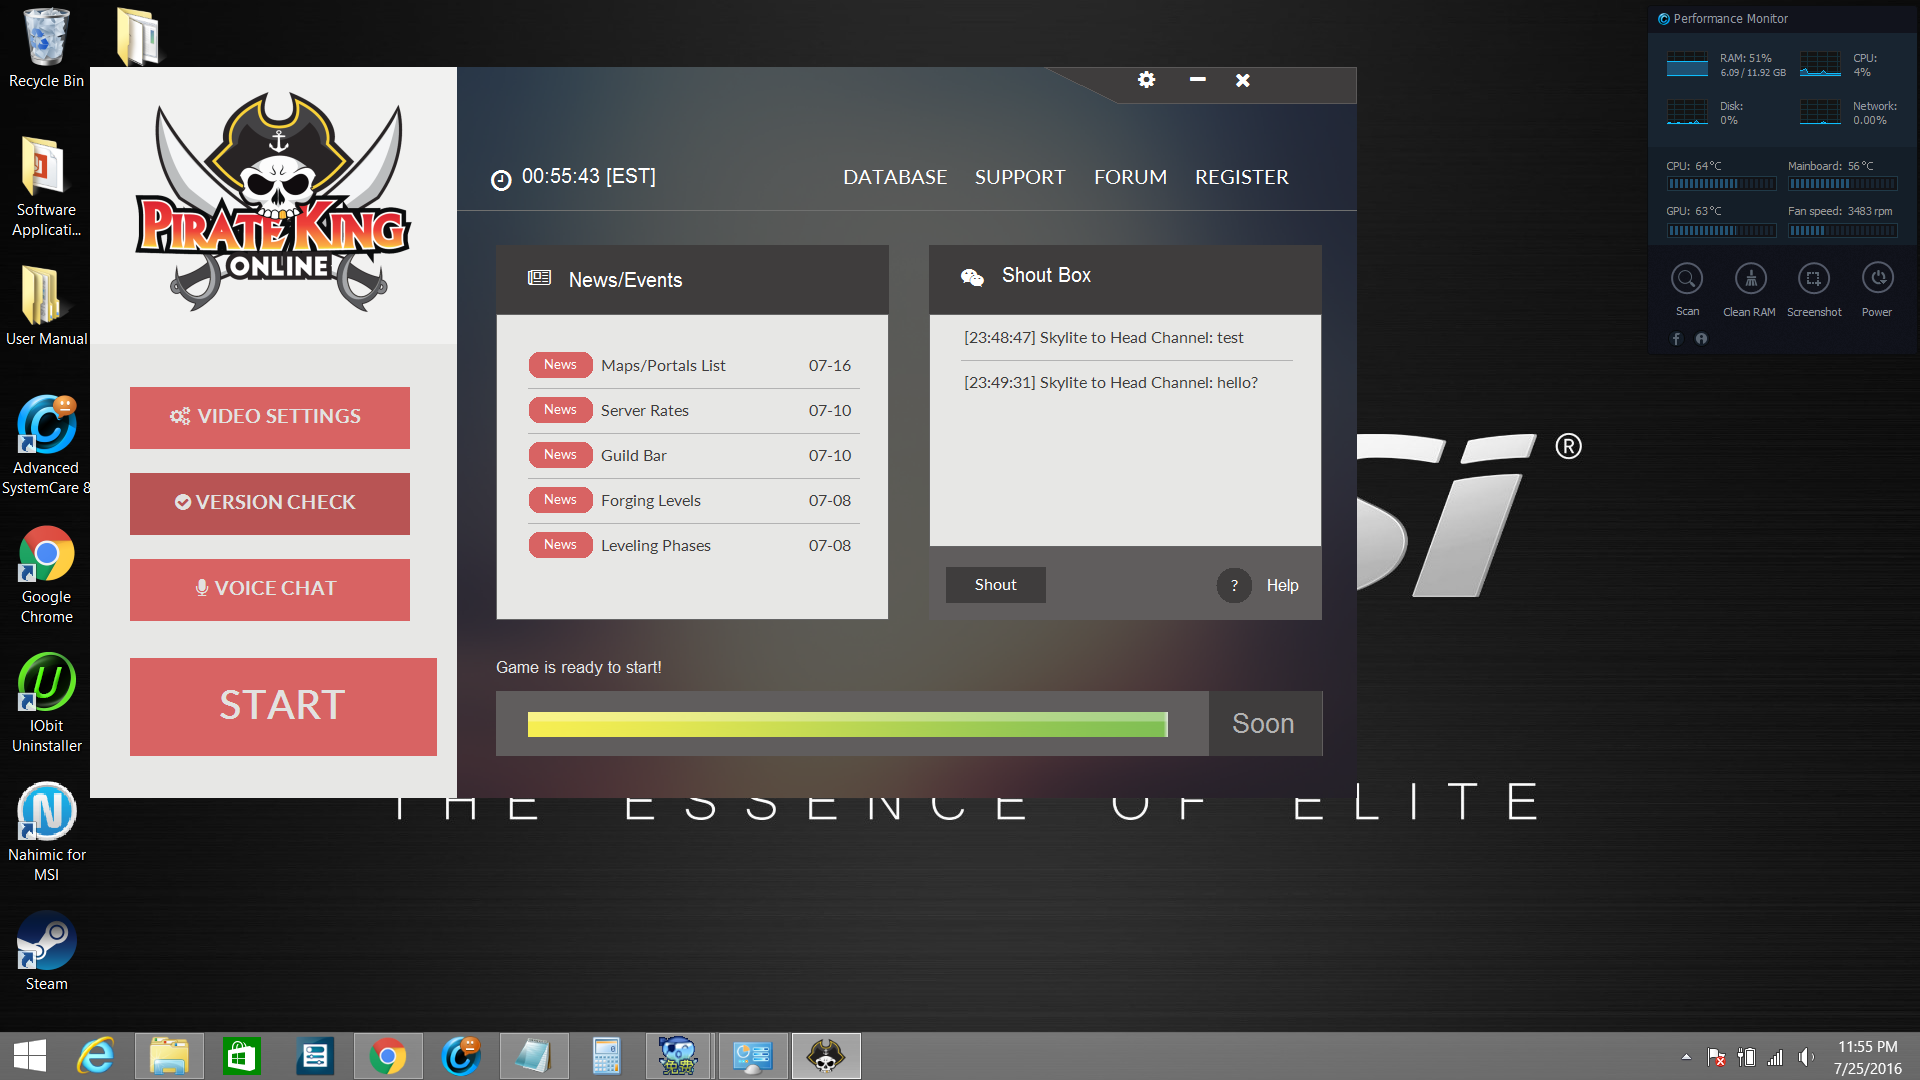Click the Pirate King Online logo
1920x1080 pixels.
click(273, 203)
